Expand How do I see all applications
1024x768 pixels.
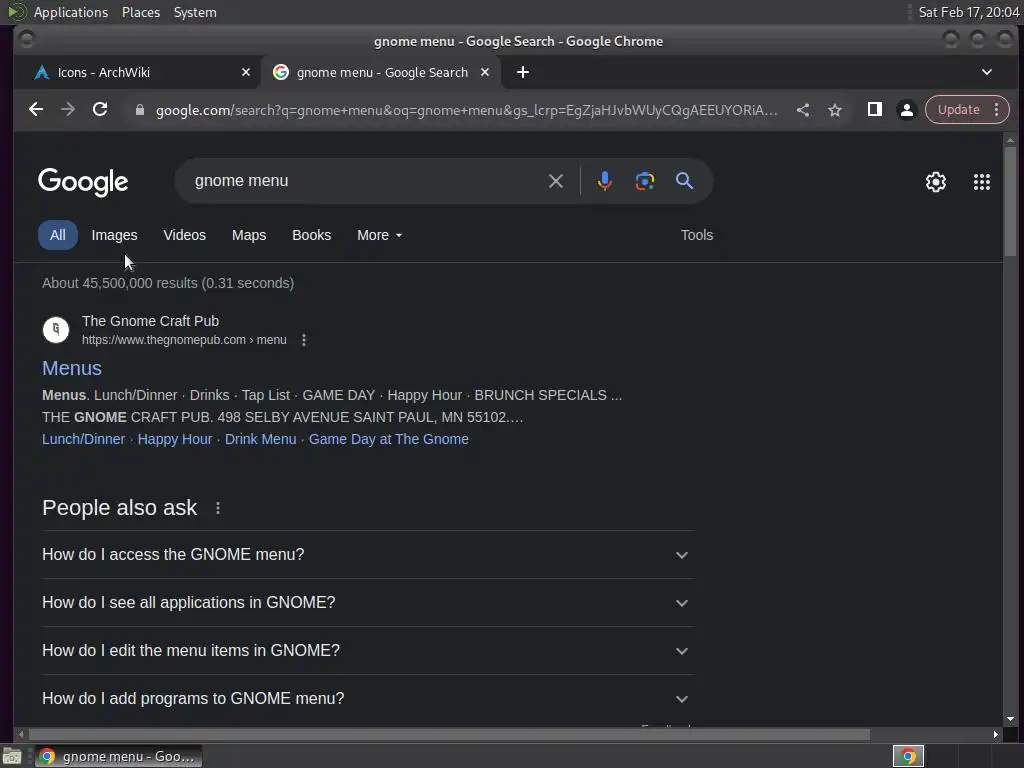point(368,603)
